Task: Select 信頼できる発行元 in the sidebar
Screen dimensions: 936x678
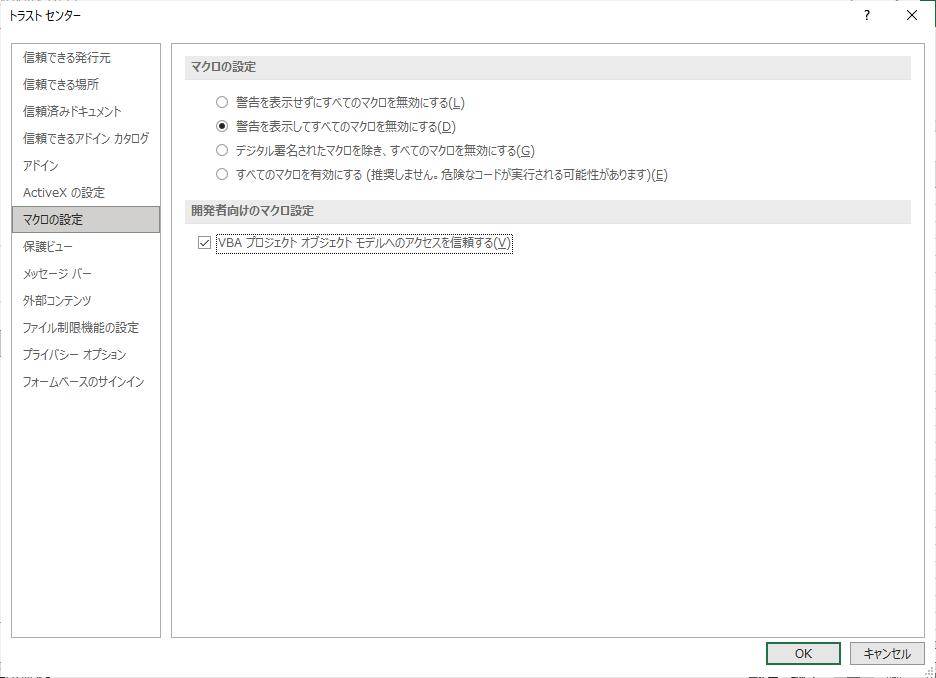Action: [x=63, y=57]
